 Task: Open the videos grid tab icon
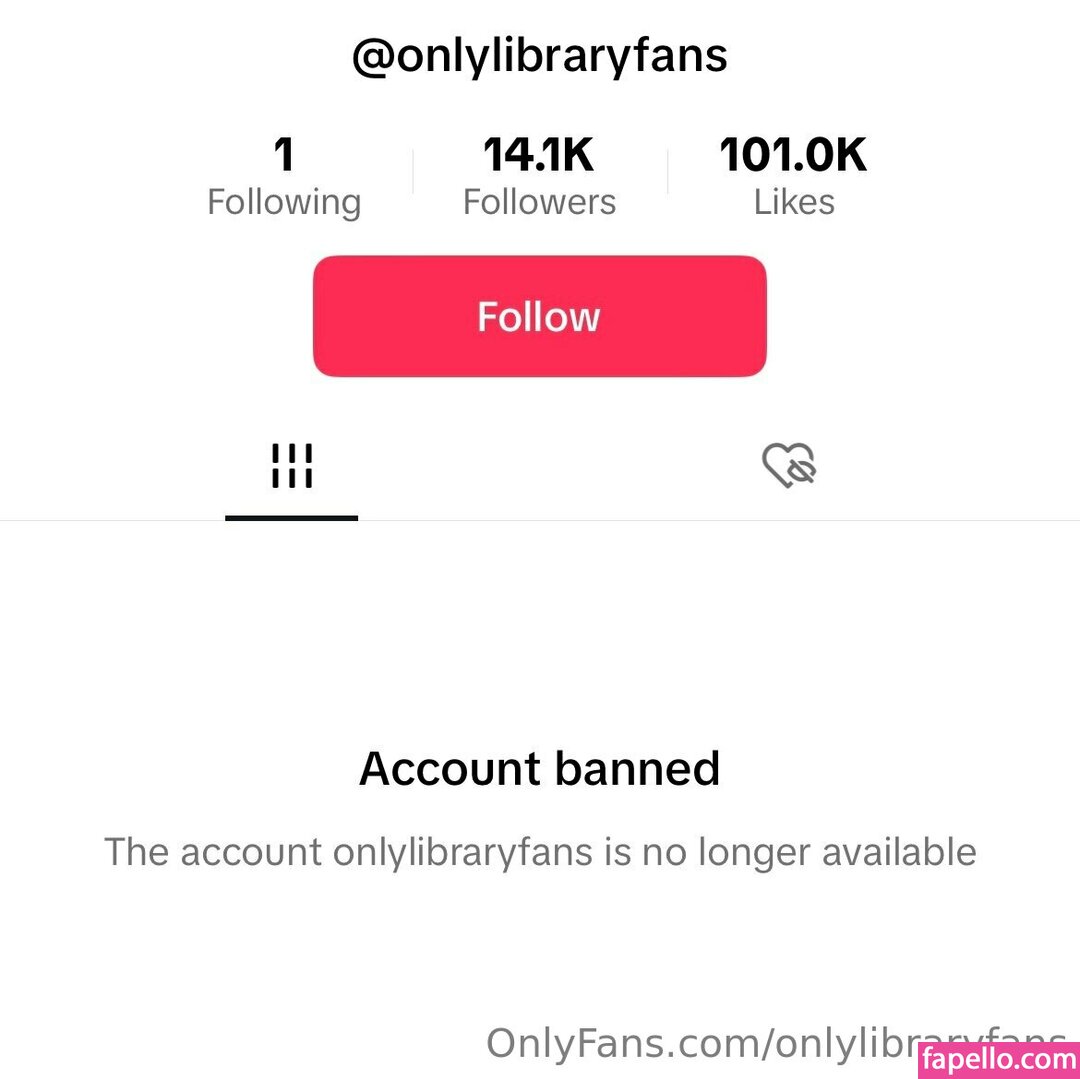click(291, 466)
